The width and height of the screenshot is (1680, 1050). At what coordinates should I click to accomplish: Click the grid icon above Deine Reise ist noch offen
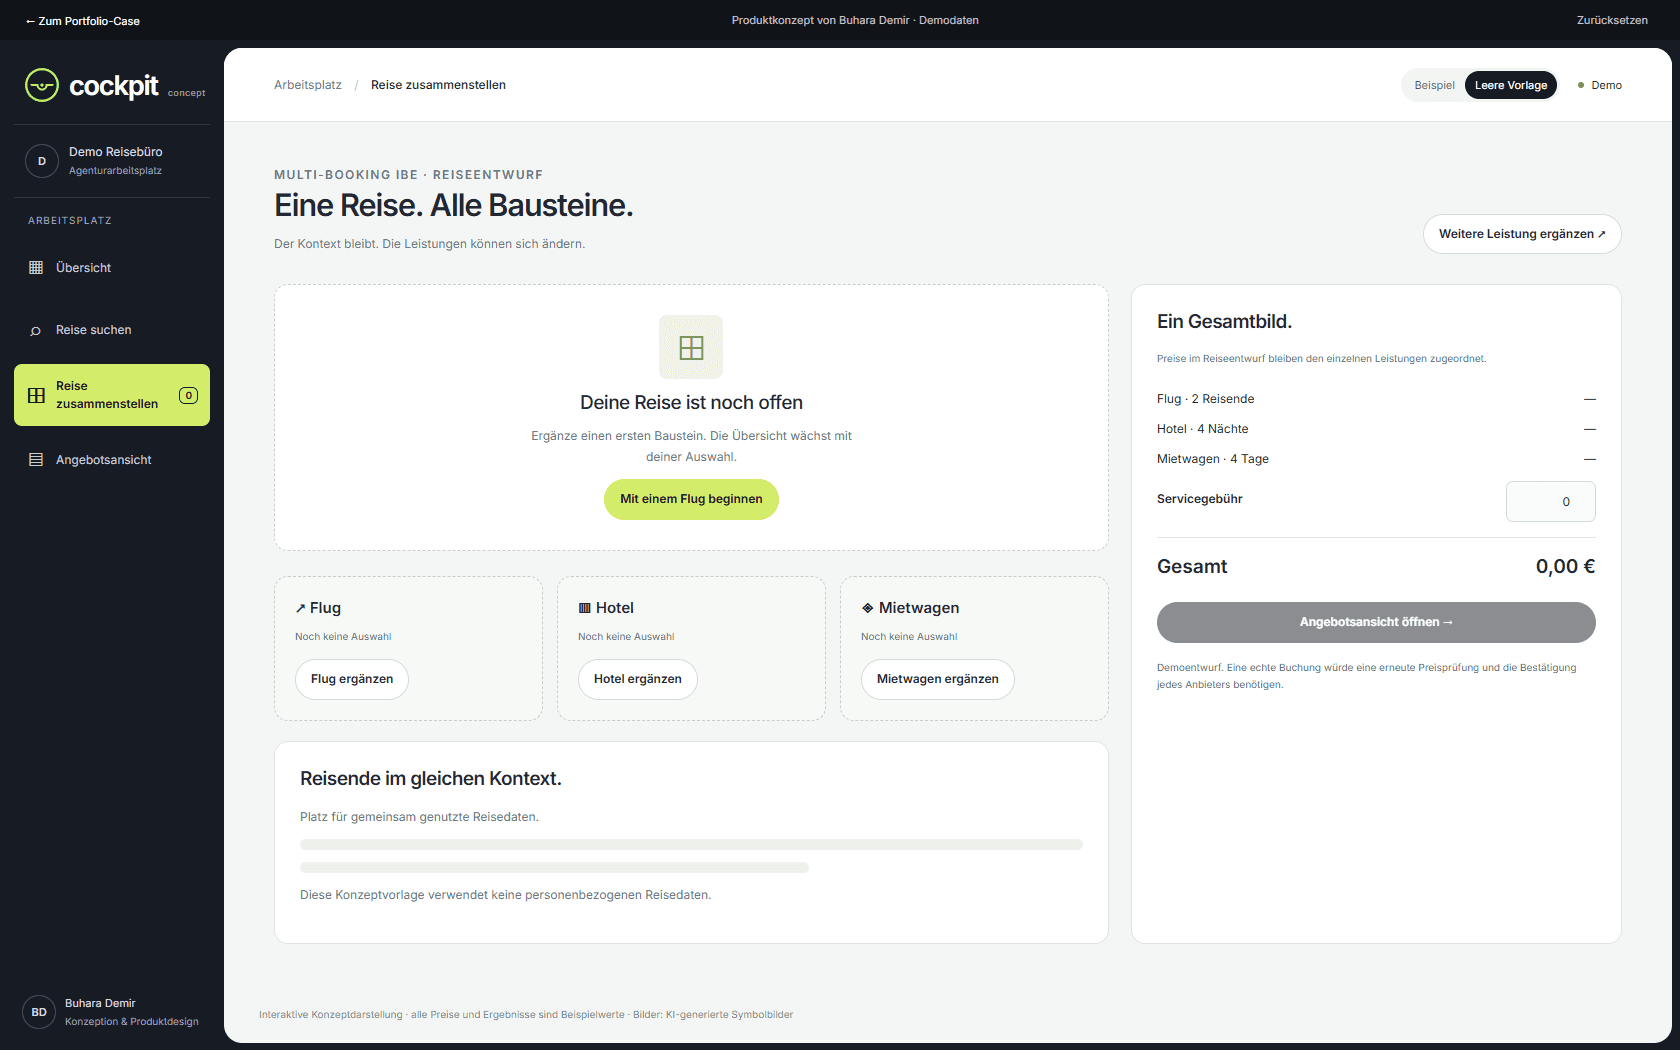point(691,347)
